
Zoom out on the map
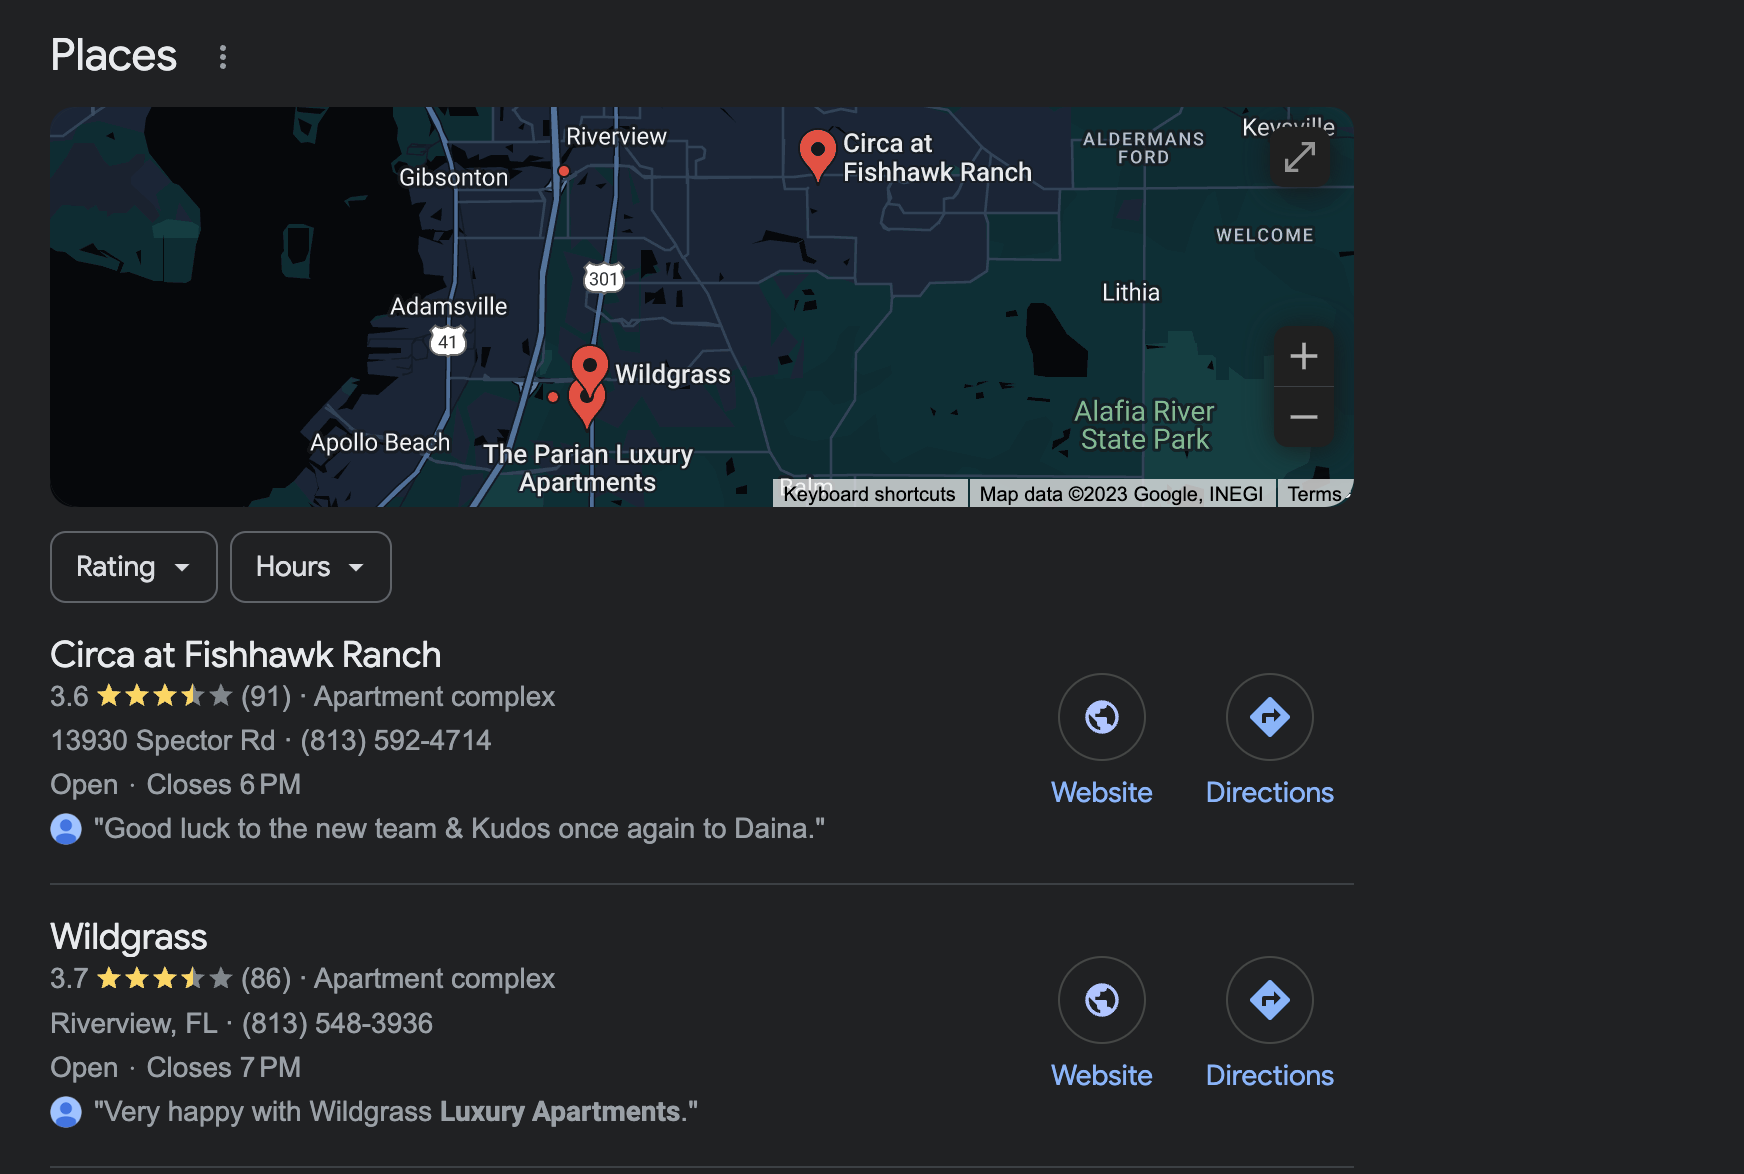coord(1303,417)
